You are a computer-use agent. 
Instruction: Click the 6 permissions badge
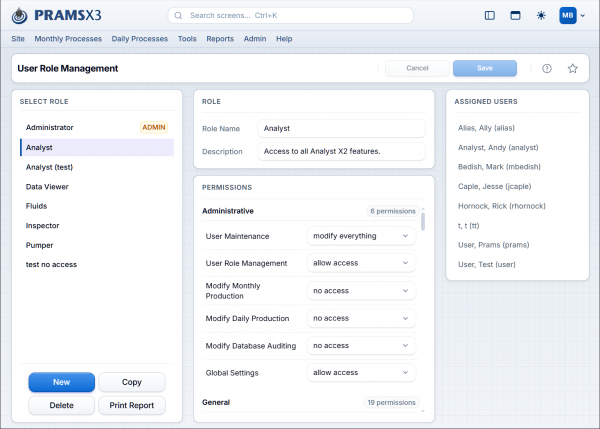(393, 211)
